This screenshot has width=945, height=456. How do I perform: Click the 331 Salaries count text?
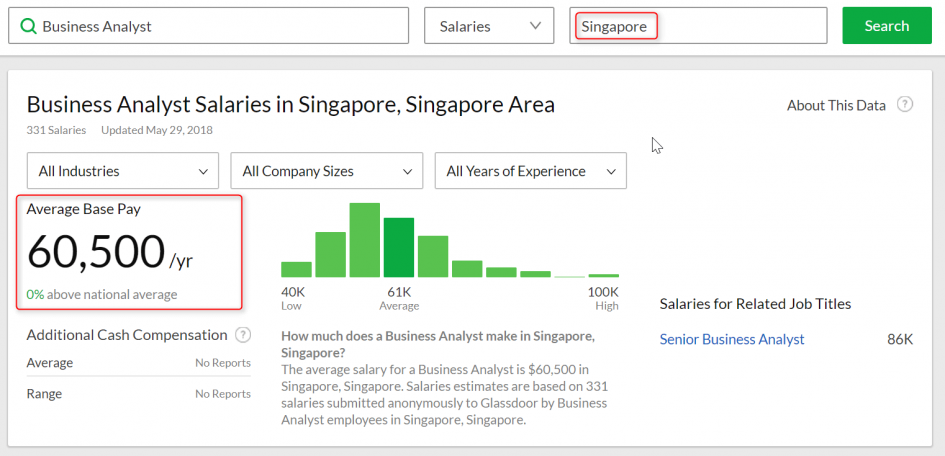point(56,130)
